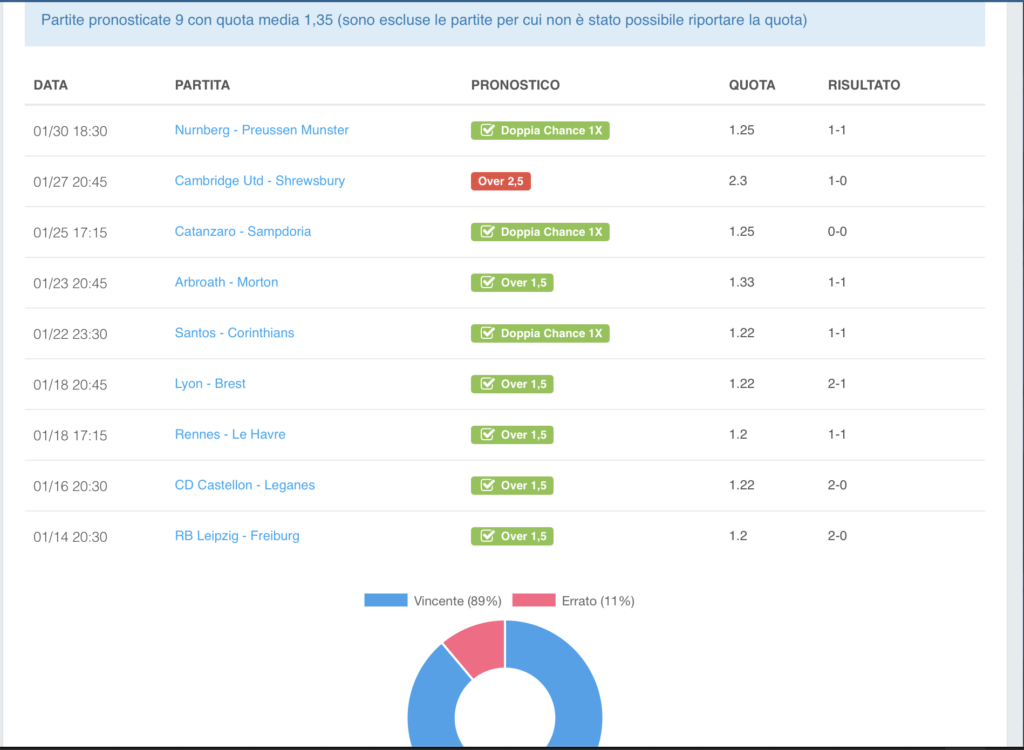Click the Rennes - Le Havre link

click(x=230, y=434)
